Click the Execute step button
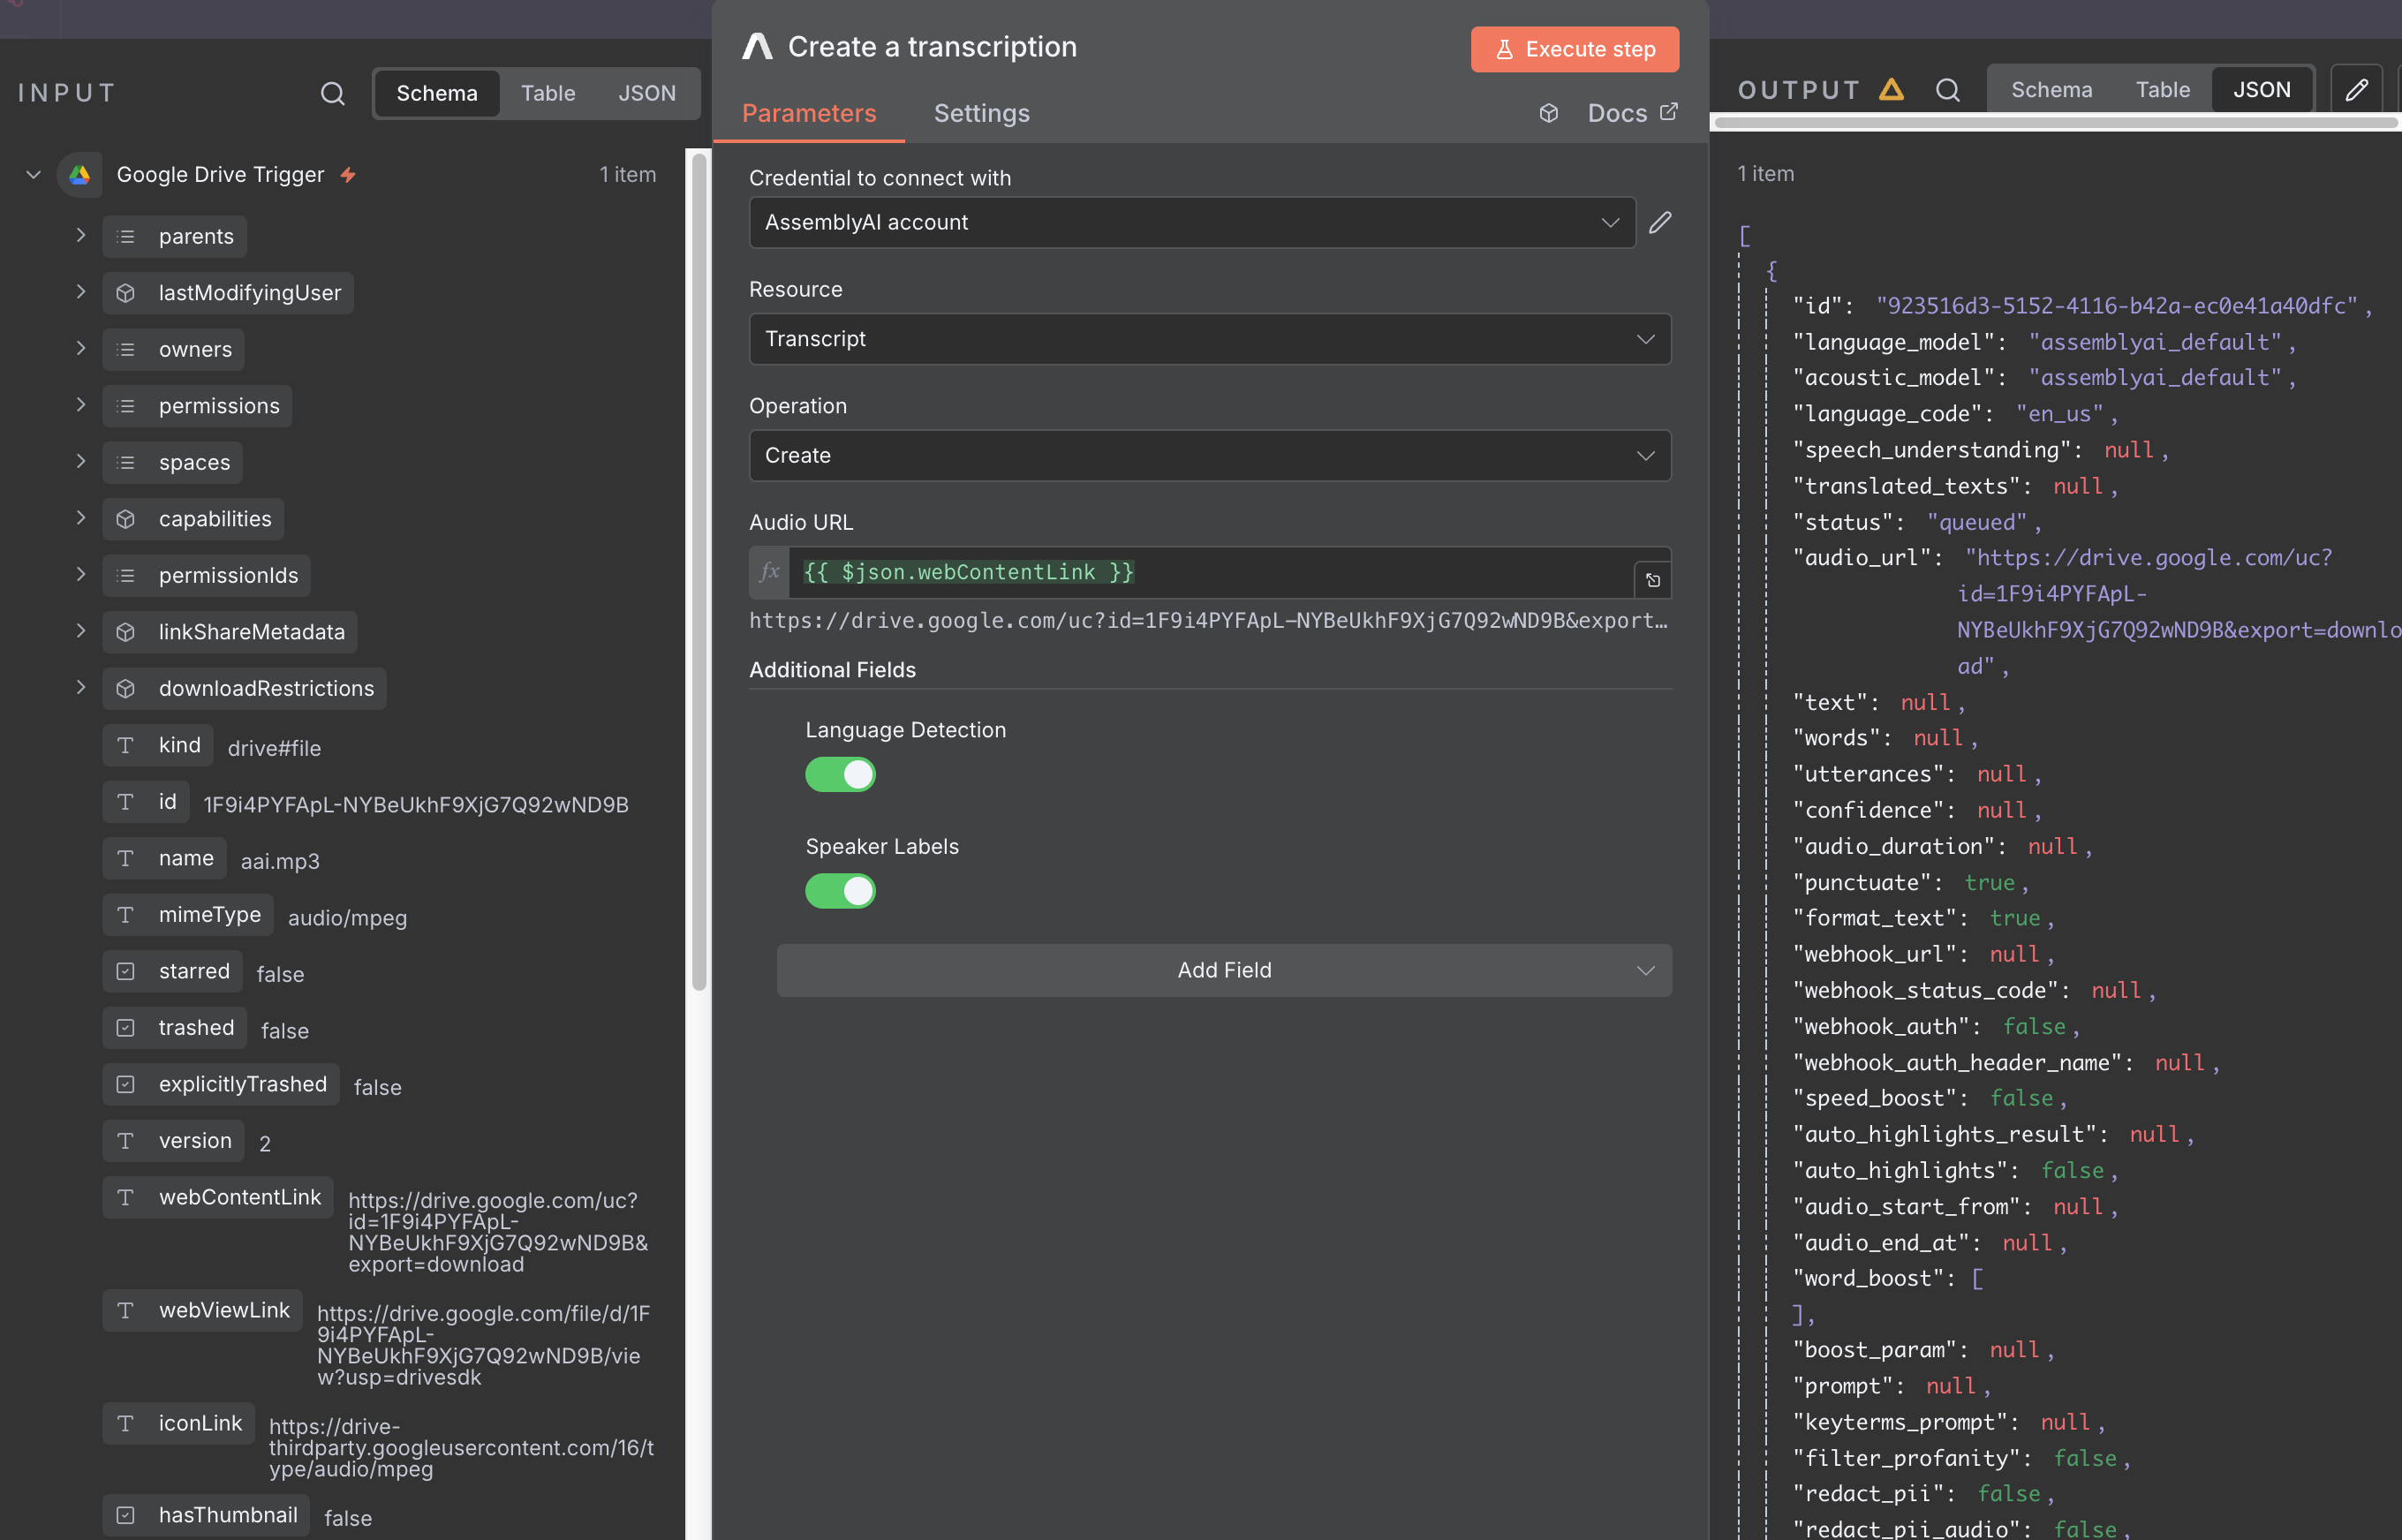The width and height of the screenshot is (2402, 1540). 1574,49
